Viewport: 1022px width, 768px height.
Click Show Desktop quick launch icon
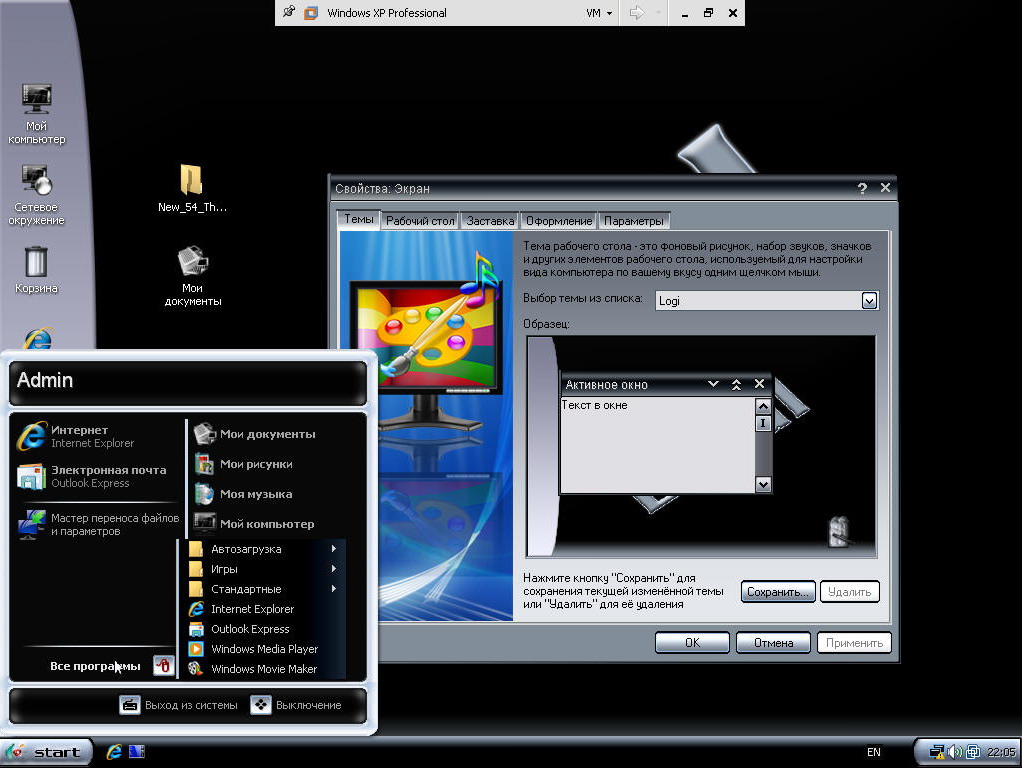tap(136, 752)
